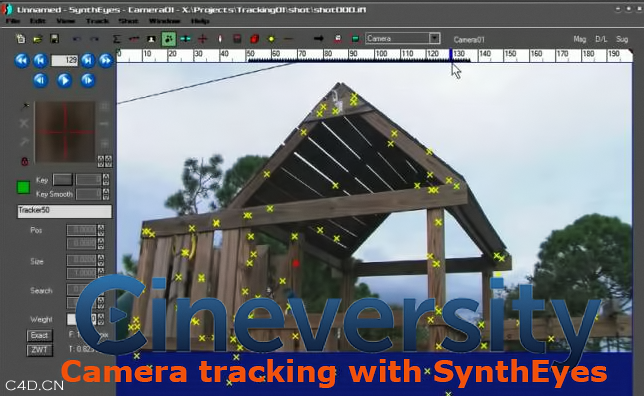Click the Undo arrow icon
Screen dimensions: 644x396
pyautogui.click(x=77, y=39)
